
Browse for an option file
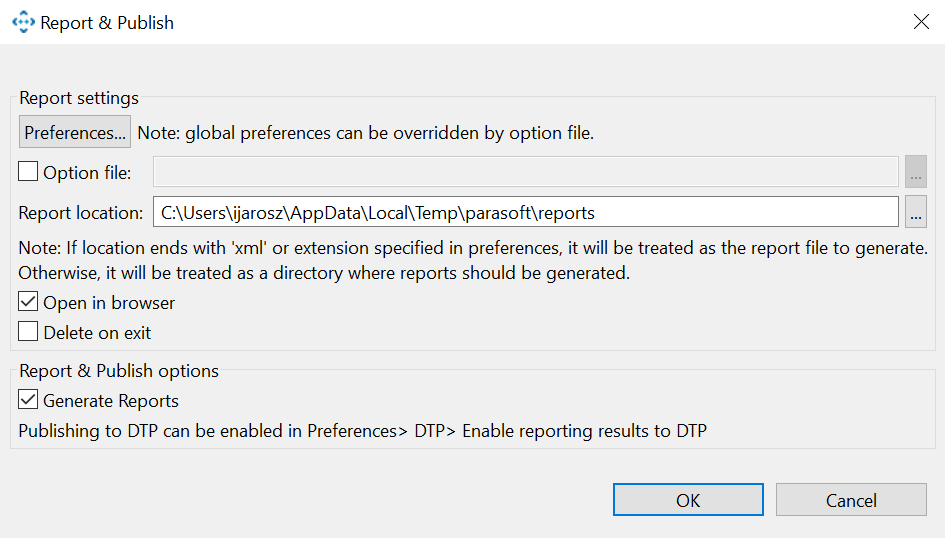915,172
